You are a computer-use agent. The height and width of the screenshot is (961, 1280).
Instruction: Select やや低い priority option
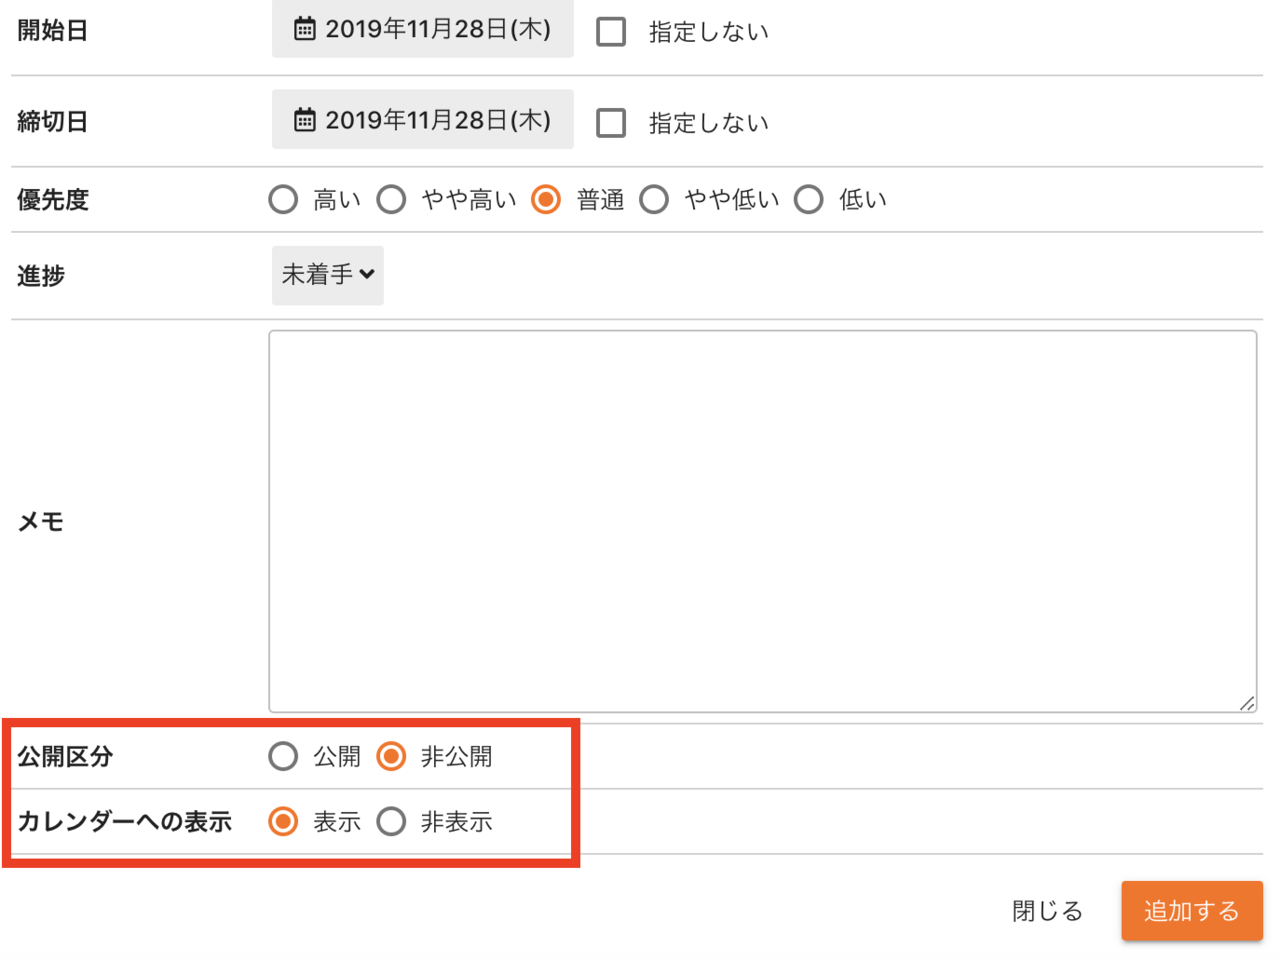654,199
